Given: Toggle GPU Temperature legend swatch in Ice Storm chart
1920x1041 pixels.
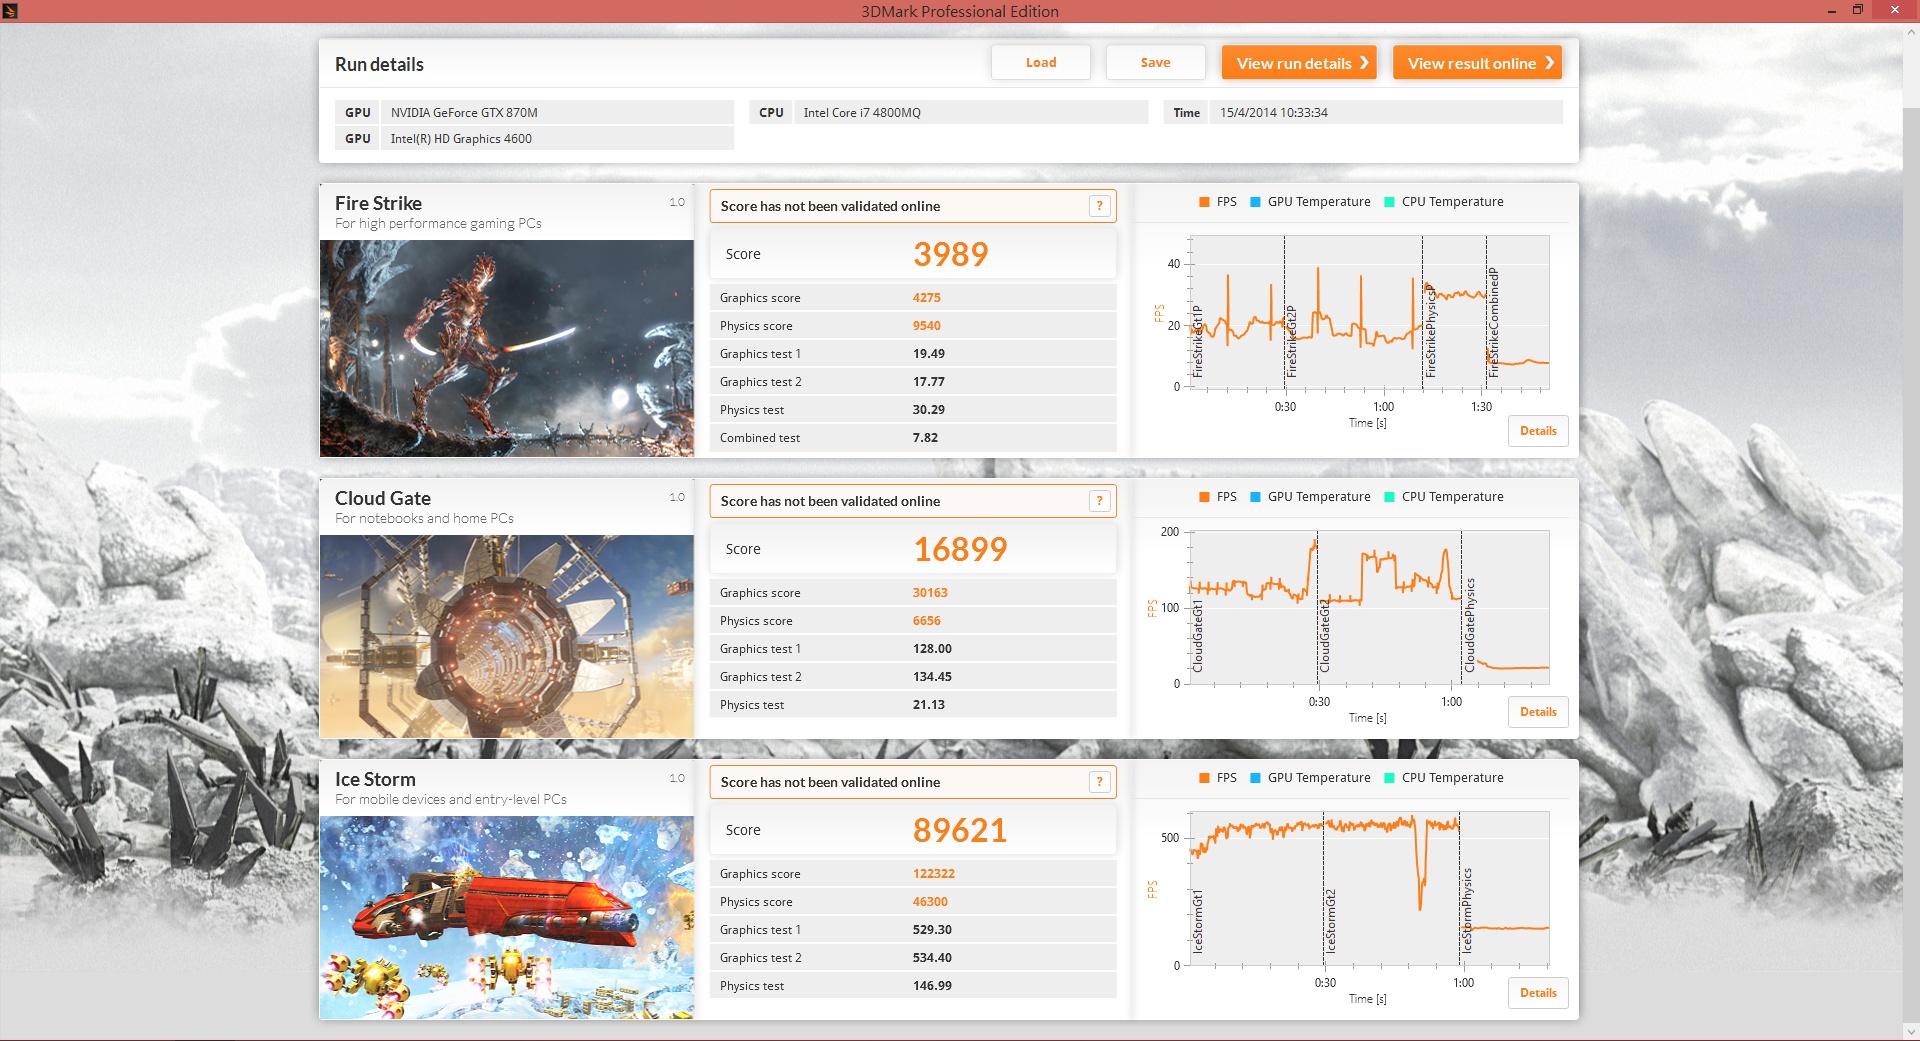Looking at the screenshot, I should click(1255, 778).
